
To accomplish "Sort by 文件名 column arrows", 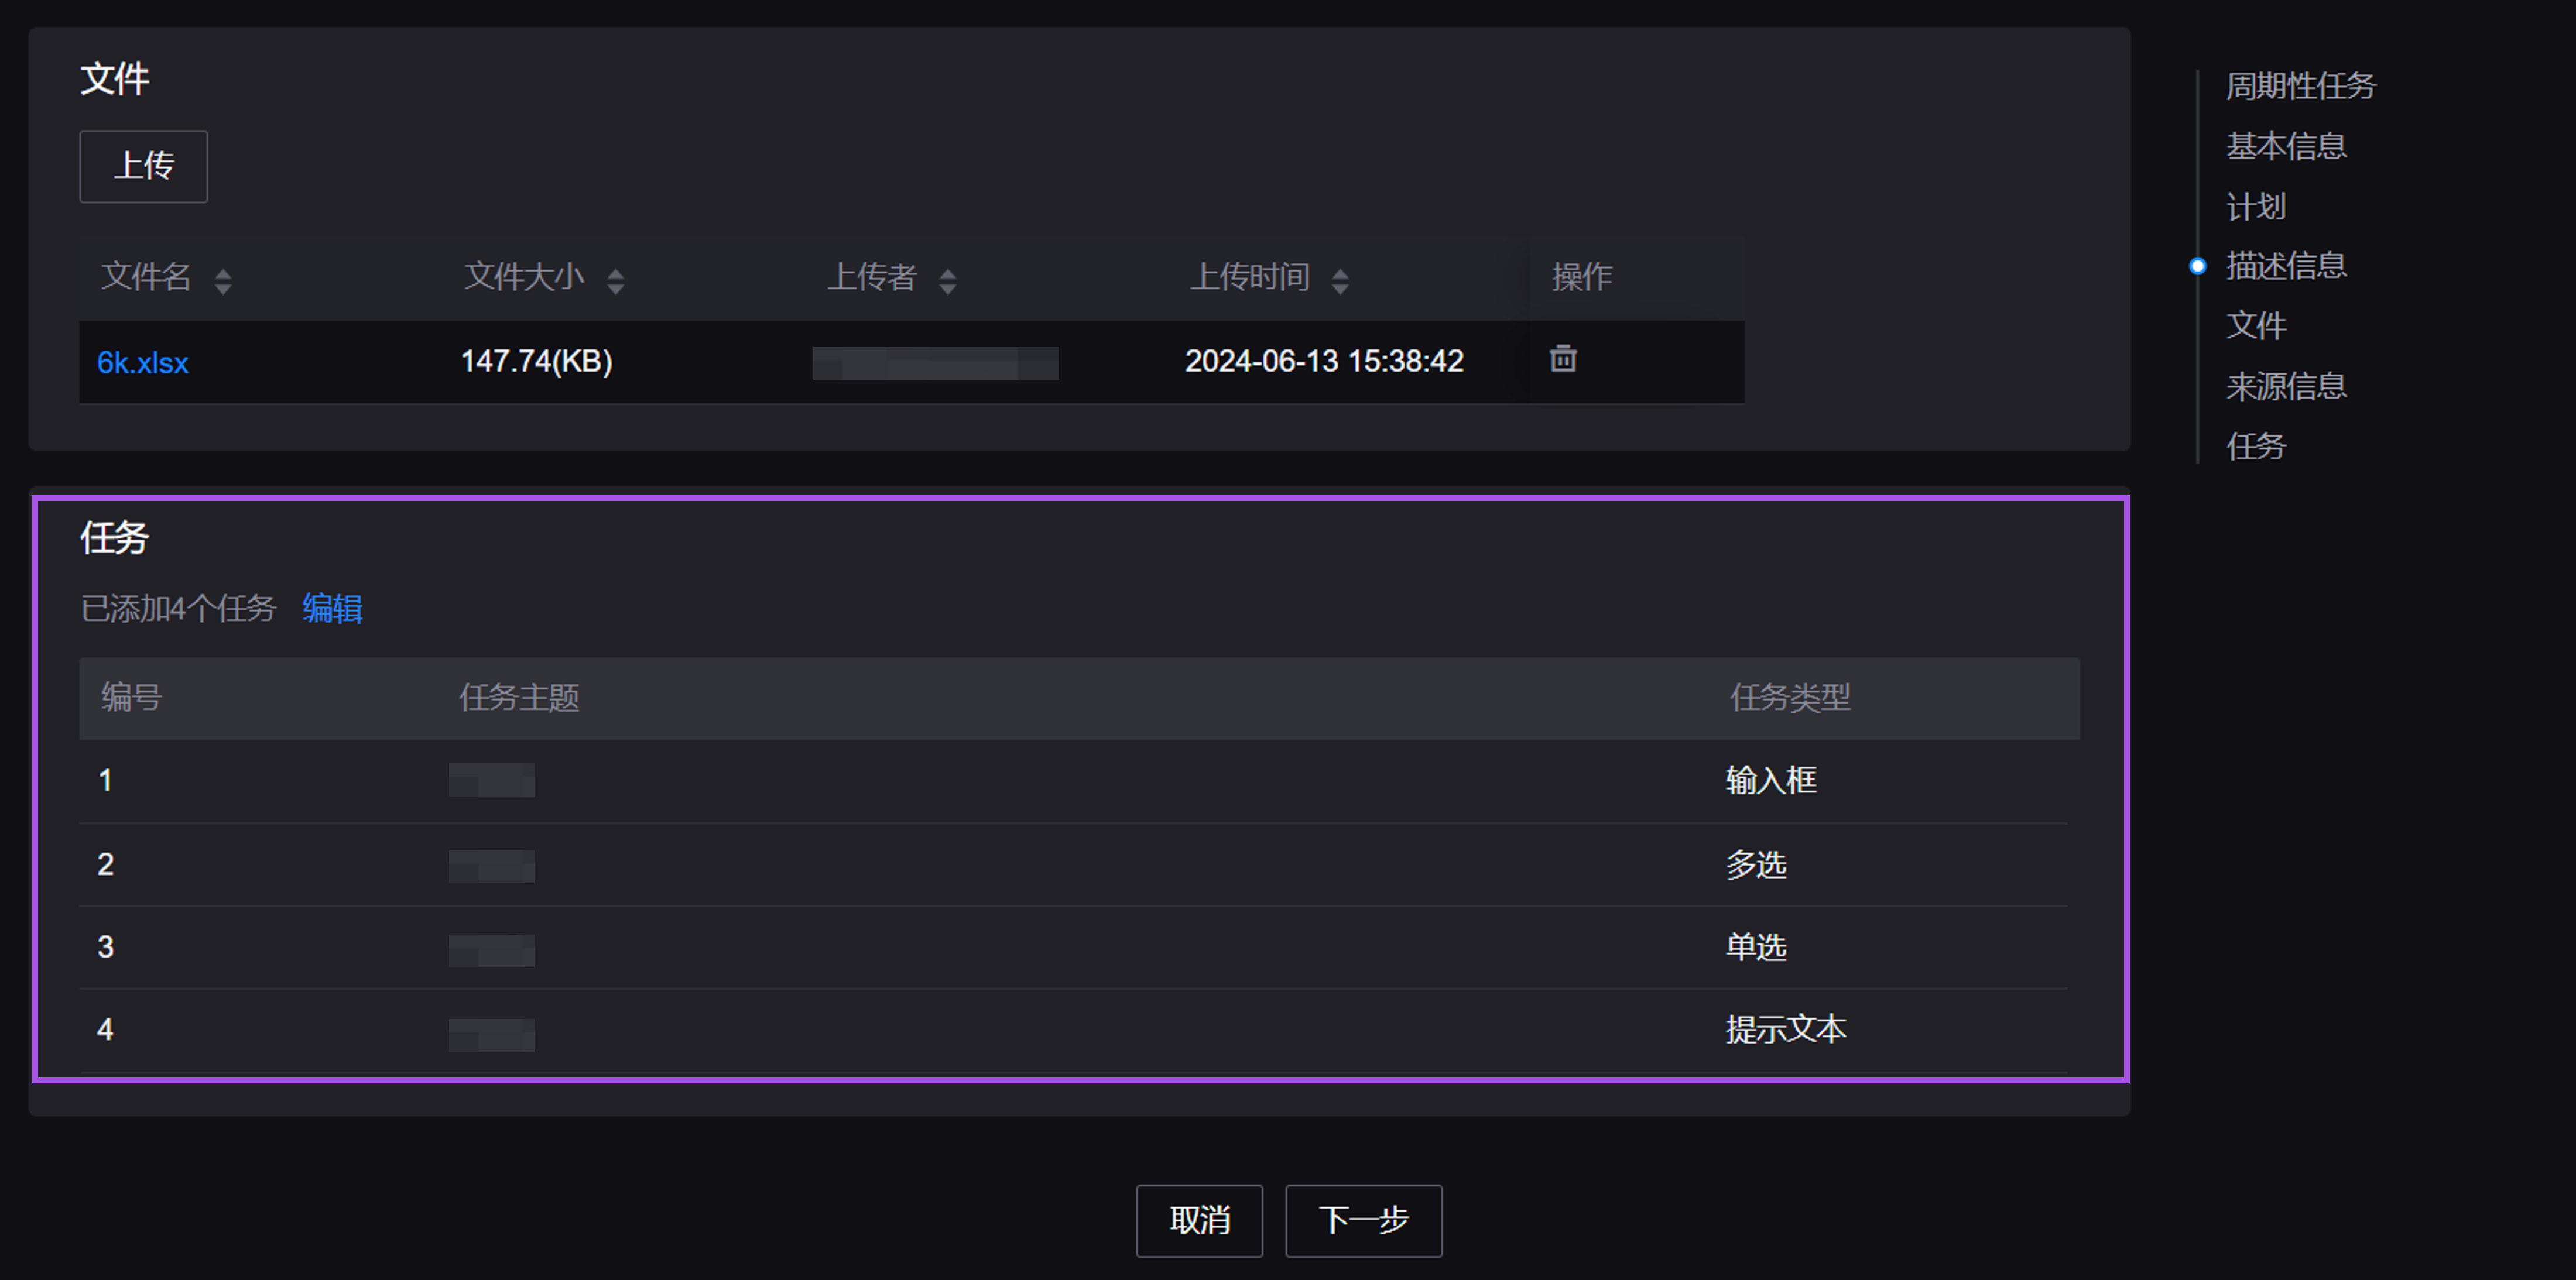I will pyautogui.click(x=223, y=281).
